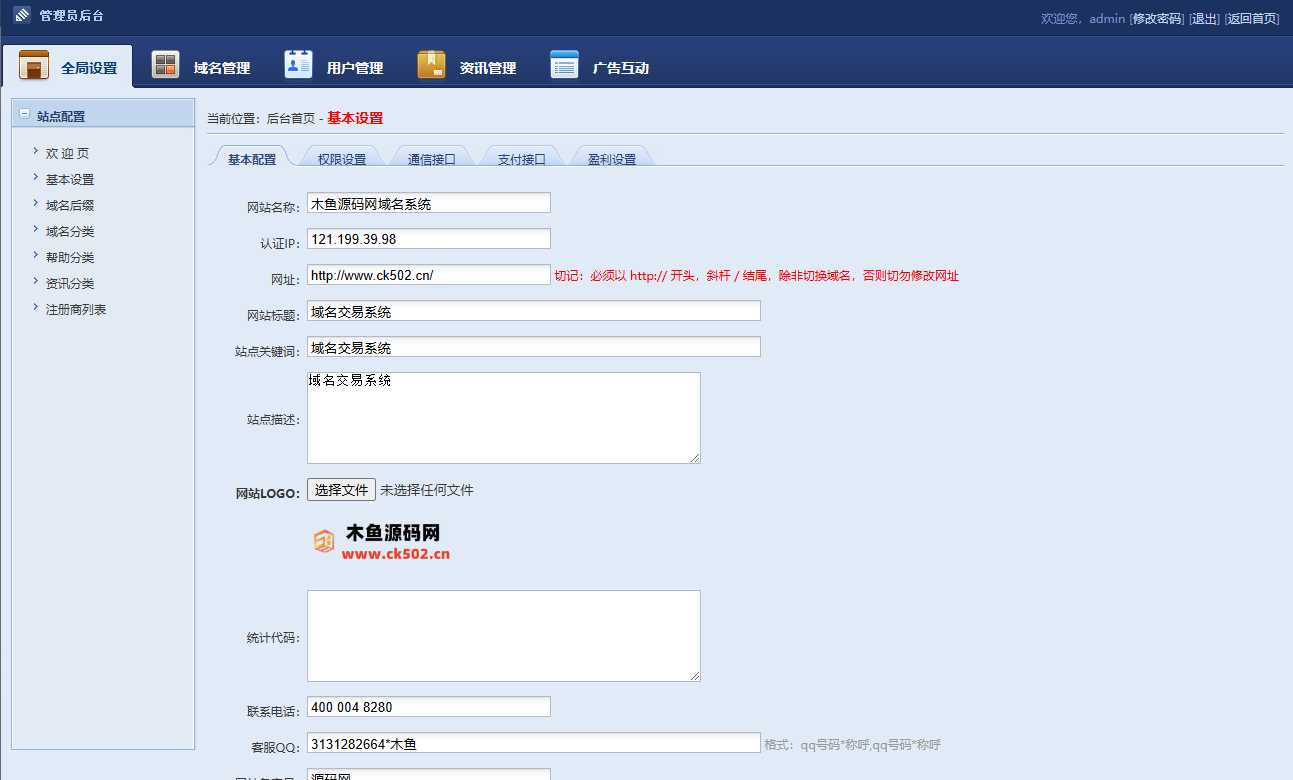1293x780 pixels.
Task: Click the 客服QQ input field
Action: tap(534, 743)
